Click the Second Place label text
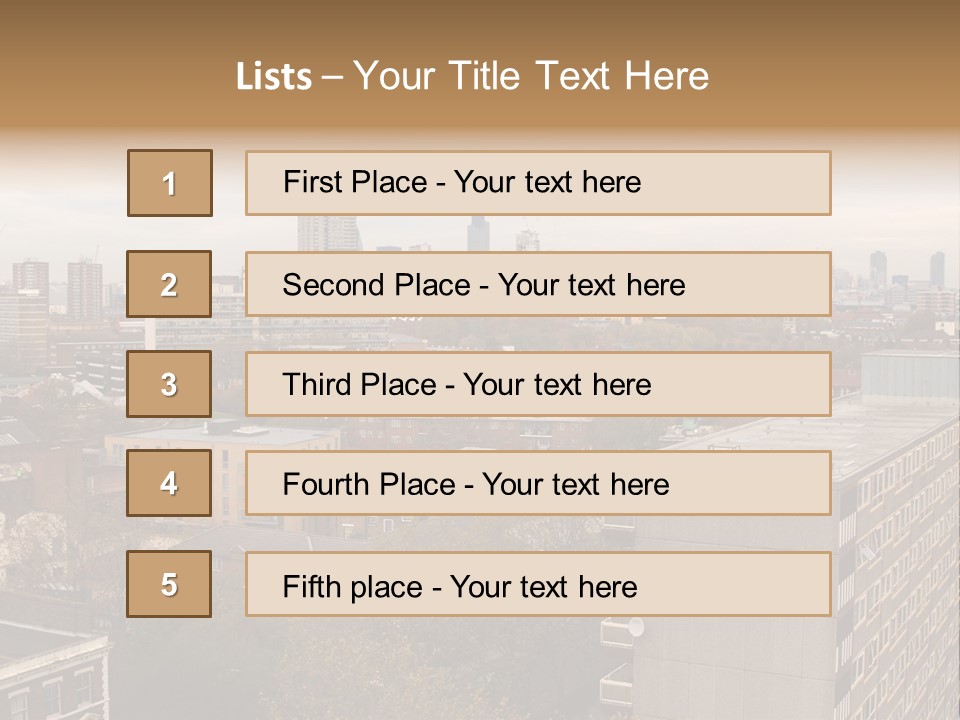 [x=377, y=285]
